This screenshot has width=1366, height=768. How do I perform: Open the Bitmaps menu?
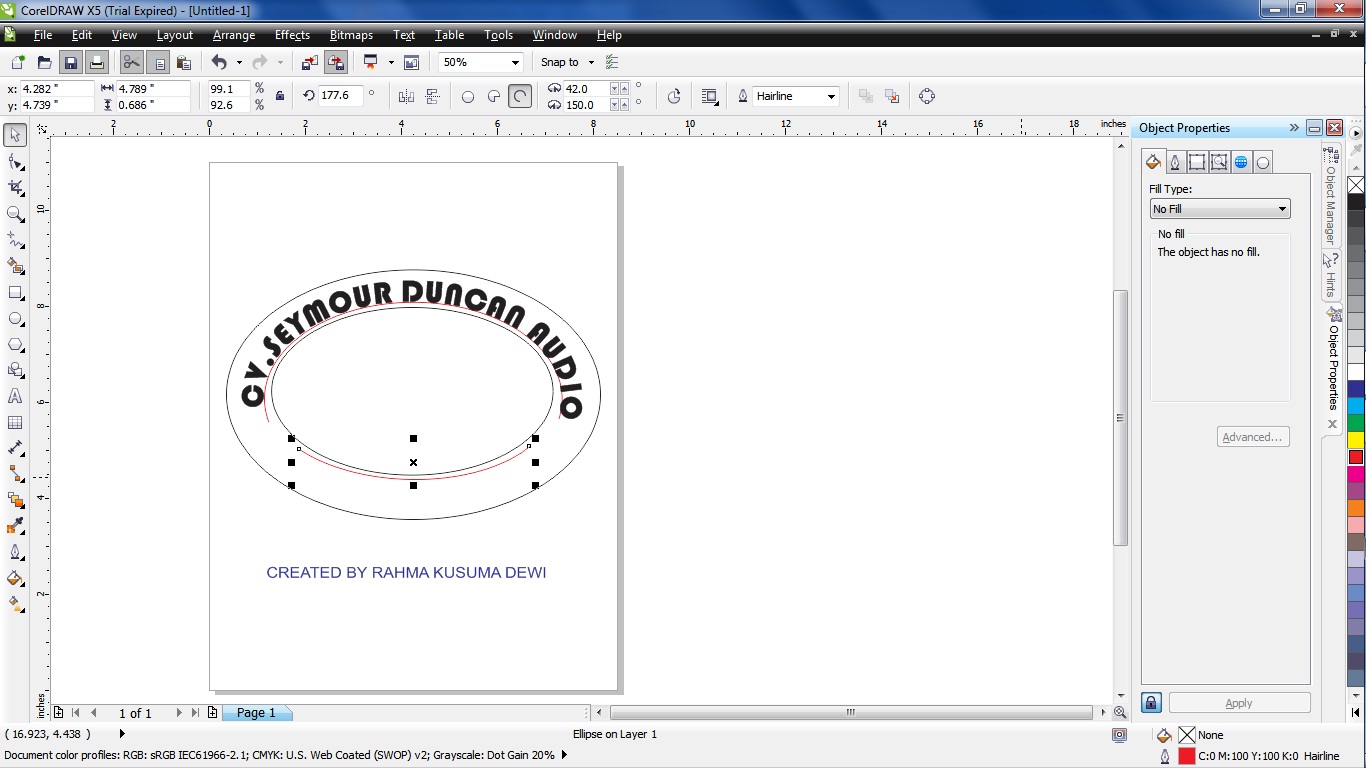point(351,35)
